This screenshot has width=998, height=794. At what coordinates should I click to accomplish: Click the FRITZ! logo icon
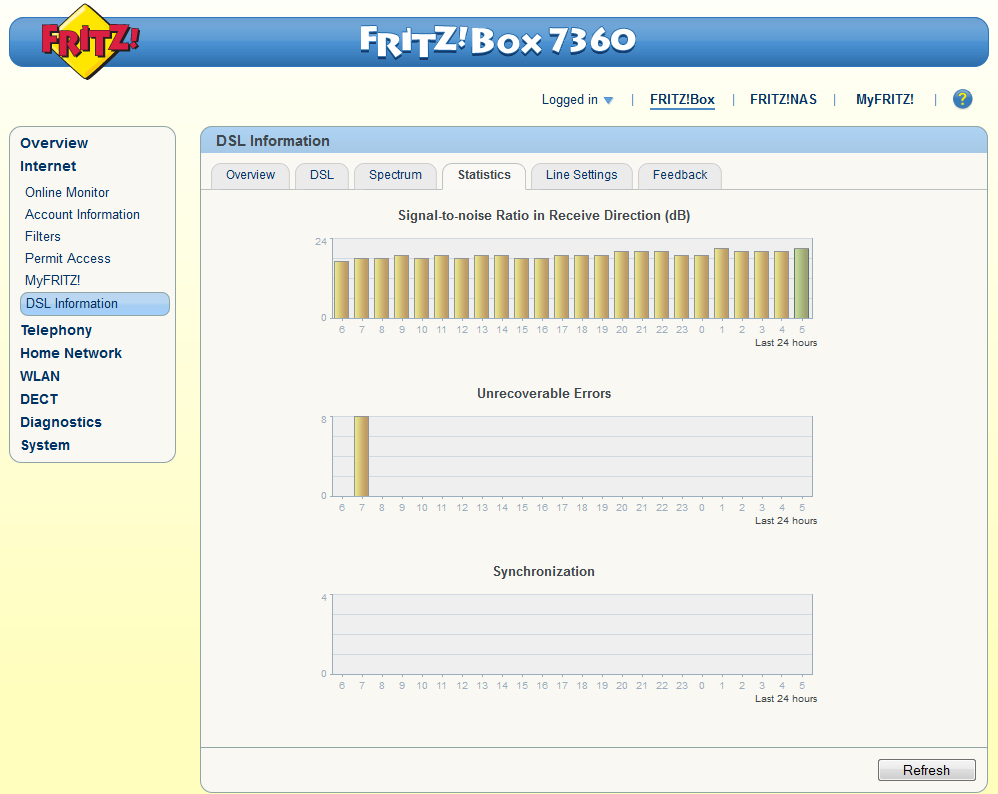point(90,41)
